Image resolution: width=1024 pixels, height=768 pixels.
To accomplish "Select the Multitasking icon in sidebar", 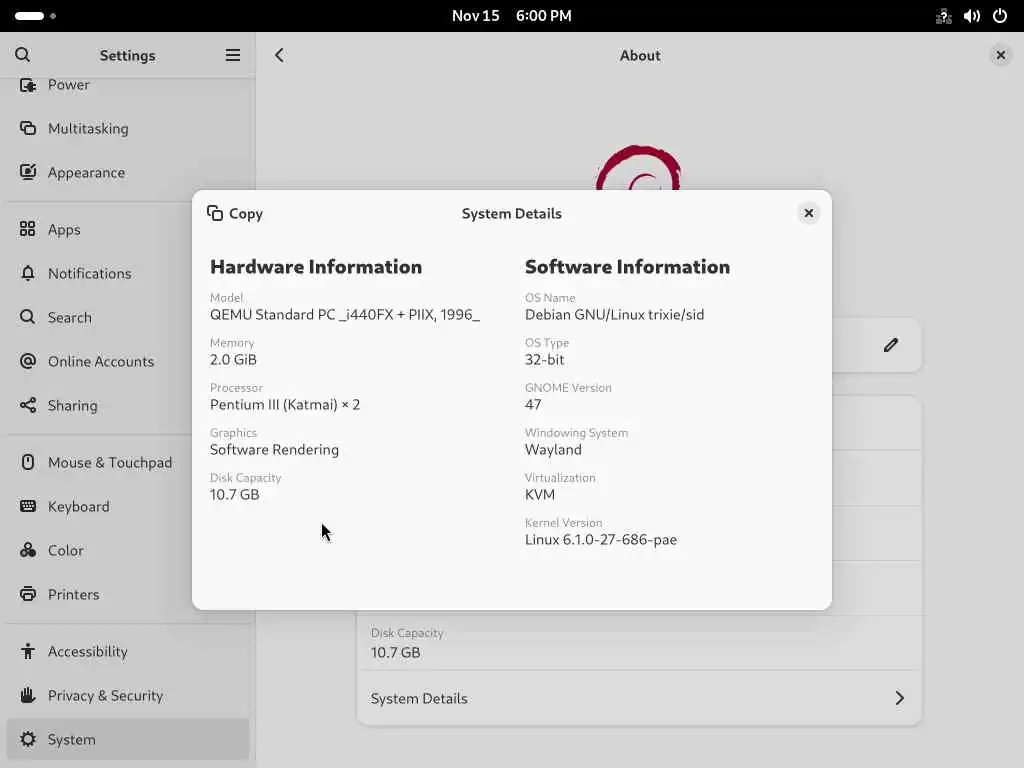I will 27,128.
